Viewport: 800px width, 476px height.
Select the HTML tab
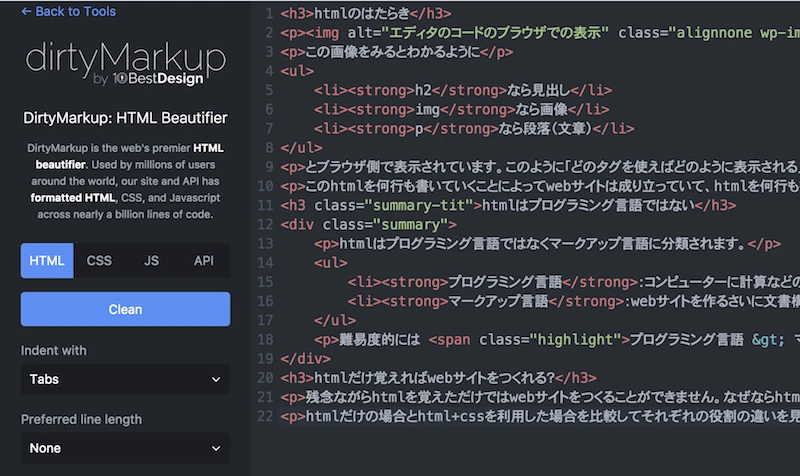pyautogui.click(x=47, y=261)
